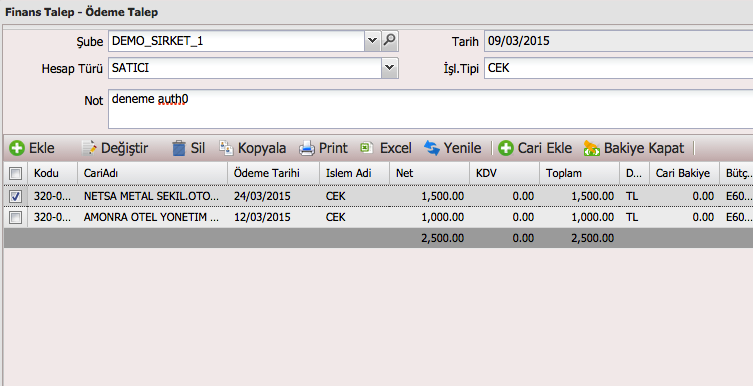Expand the Şube dropdown arrow
Image resolution: width=753 pixels, height=386 pixels.
372,41
